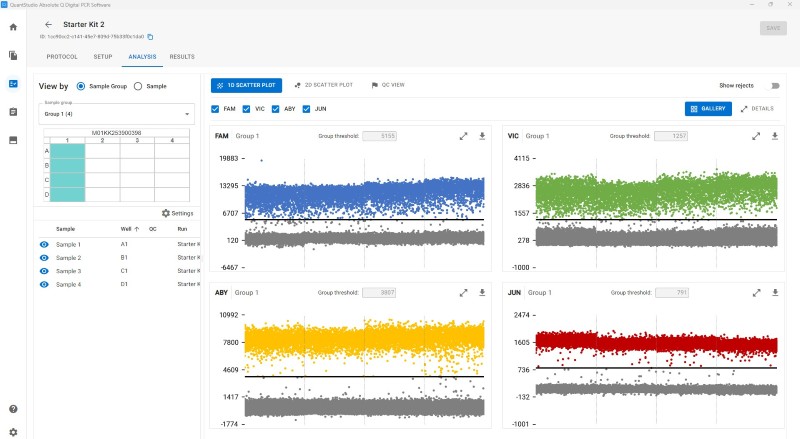Copy the run ID with clipboard icon
Screen dimensions: 800x439
click(150, 37)
